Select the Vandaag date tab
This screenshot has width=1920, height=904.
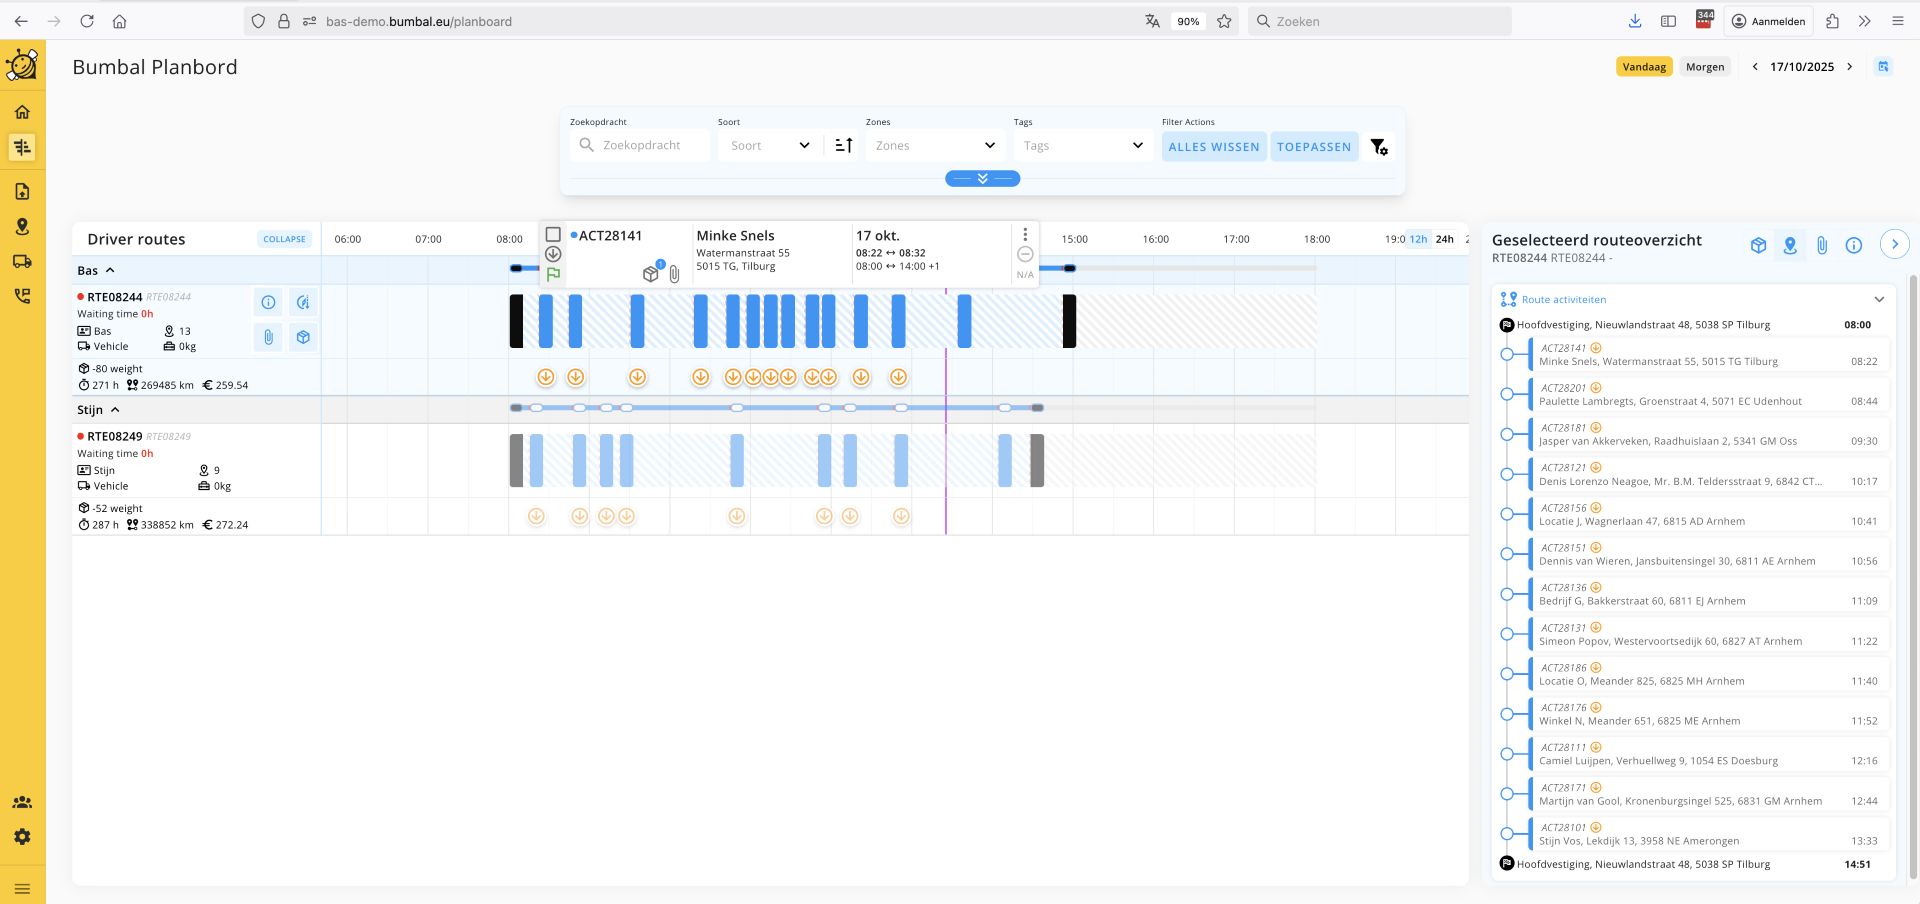pos(1643,67)
